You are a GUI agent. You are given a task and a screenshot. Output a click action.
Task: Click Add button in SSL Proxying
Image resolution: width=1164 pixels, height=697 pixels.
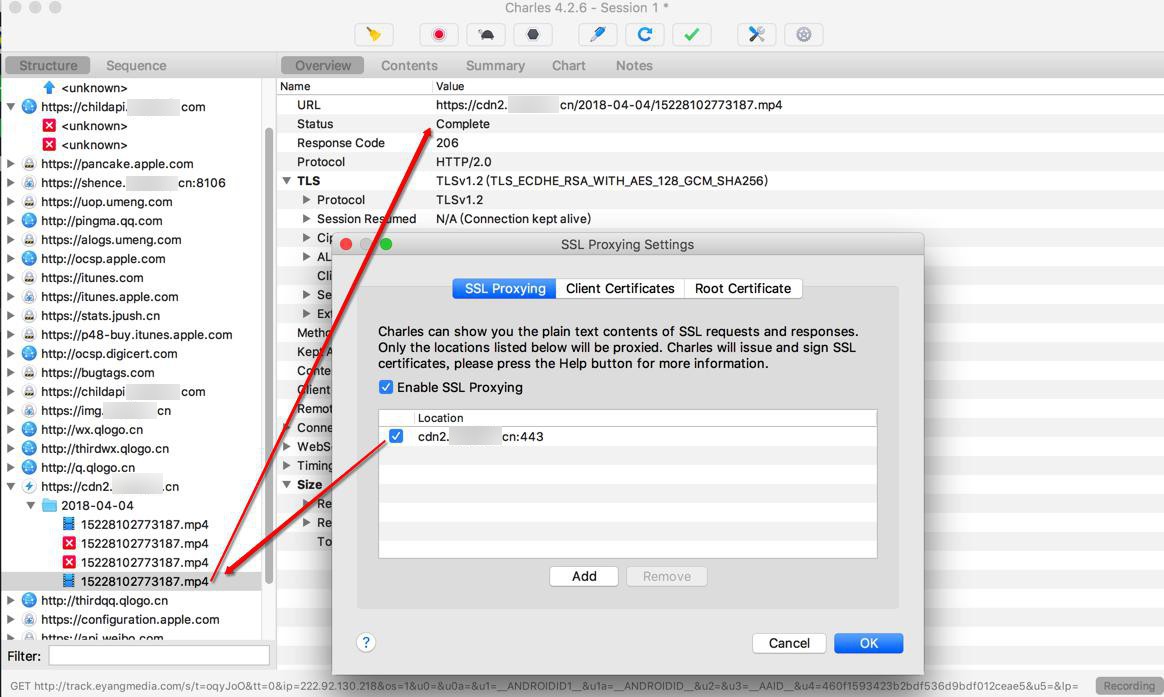pos(584,577)
